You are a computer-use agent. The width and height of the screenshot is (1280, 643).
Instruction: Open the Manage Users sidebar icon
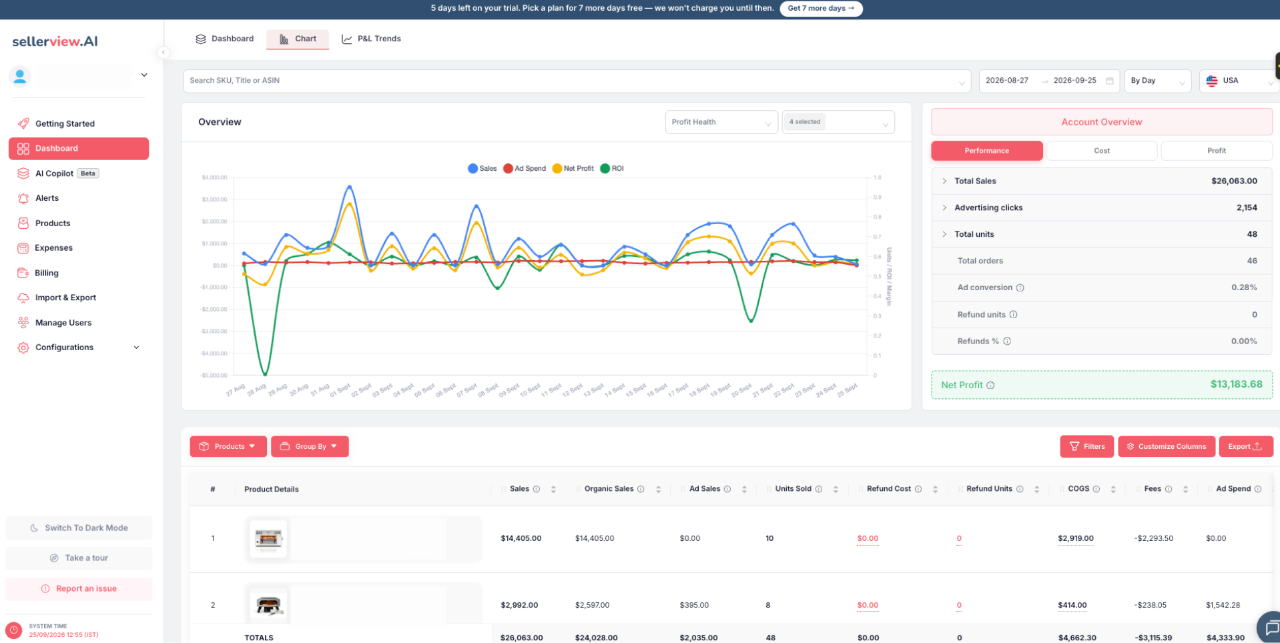[x=23, y=323]
